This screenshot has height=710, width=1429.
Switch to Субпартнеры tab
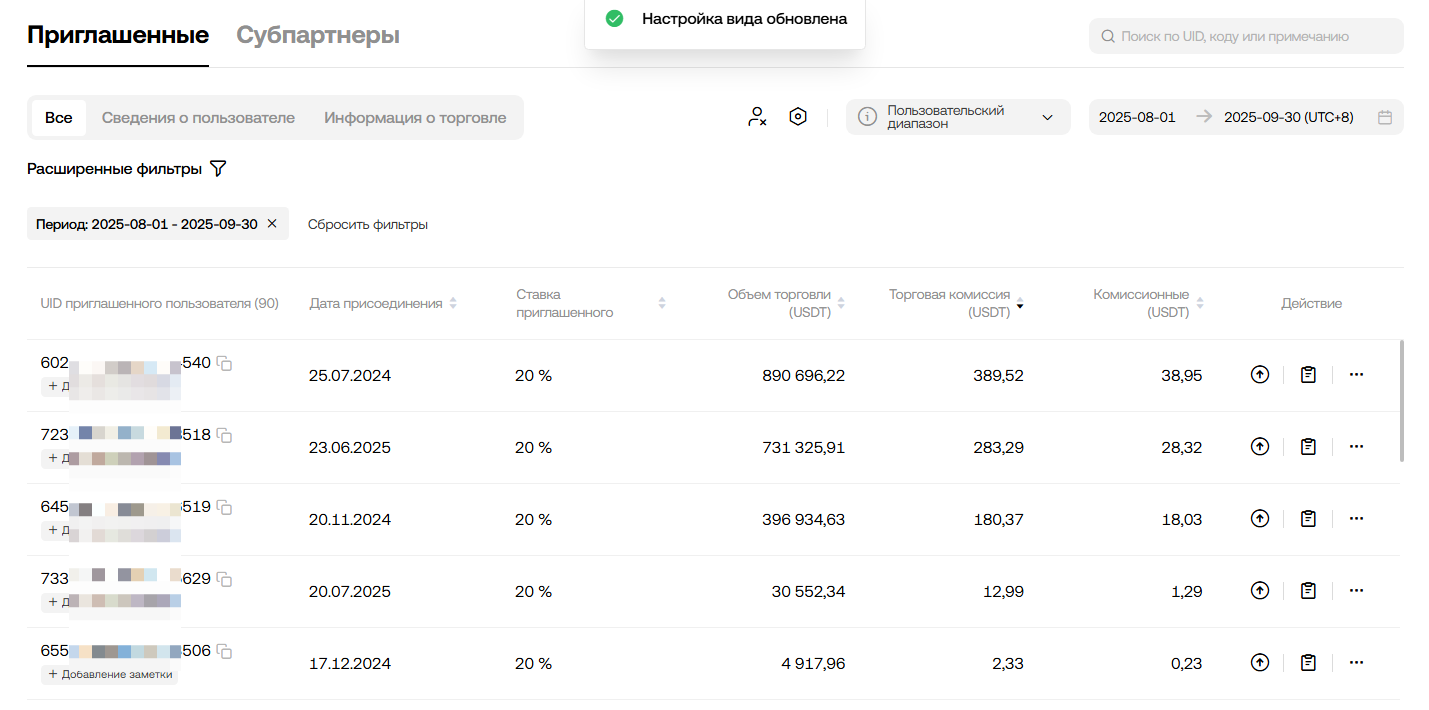tap(318, 36)
